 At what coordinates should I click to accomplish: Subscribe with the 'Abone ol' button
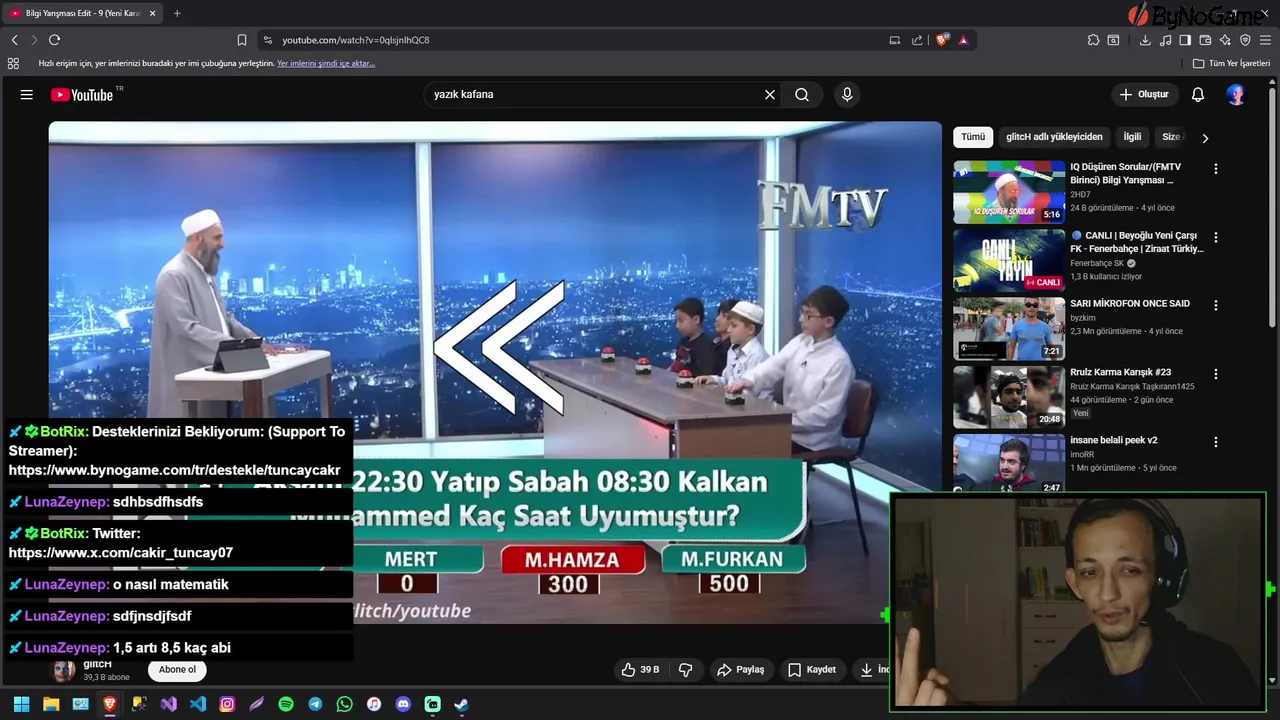tap(177, 670)
